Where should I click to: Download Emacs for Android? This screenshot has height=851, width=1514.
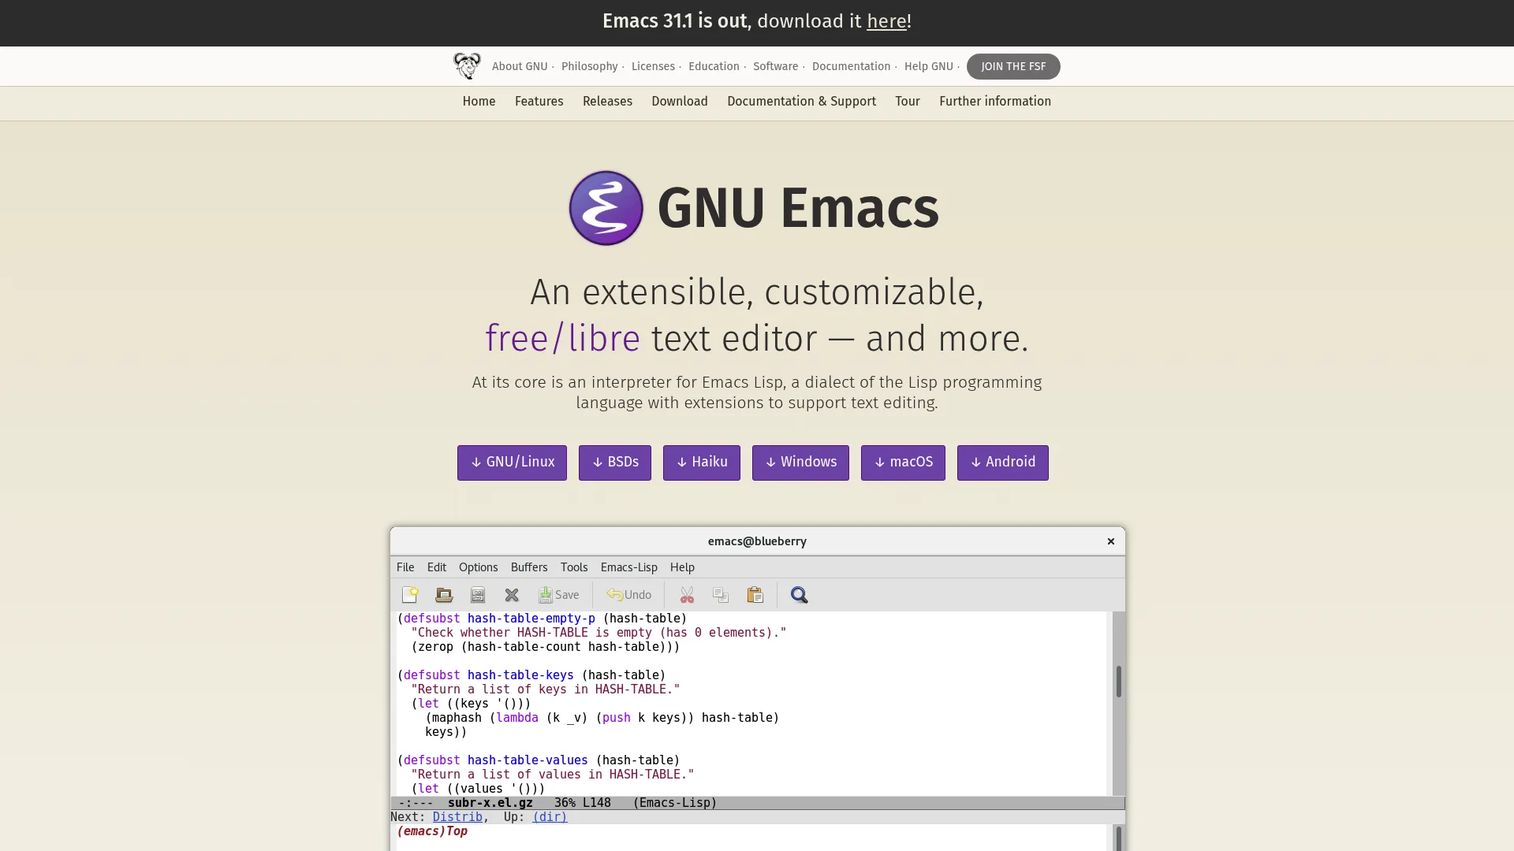tap(1003, 462)
